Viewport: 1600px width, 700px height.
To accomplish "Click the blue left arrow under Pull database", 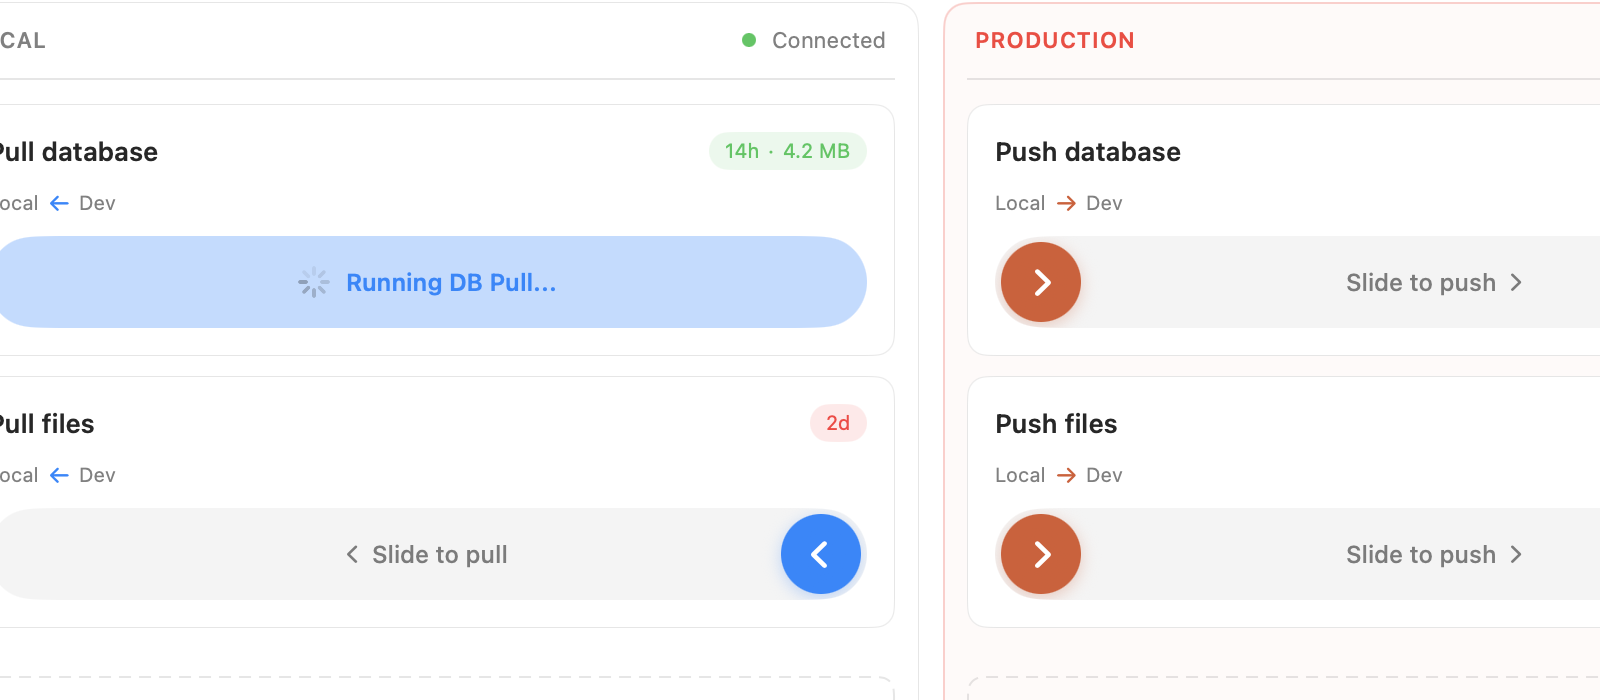I will click(x=59, y=203).
